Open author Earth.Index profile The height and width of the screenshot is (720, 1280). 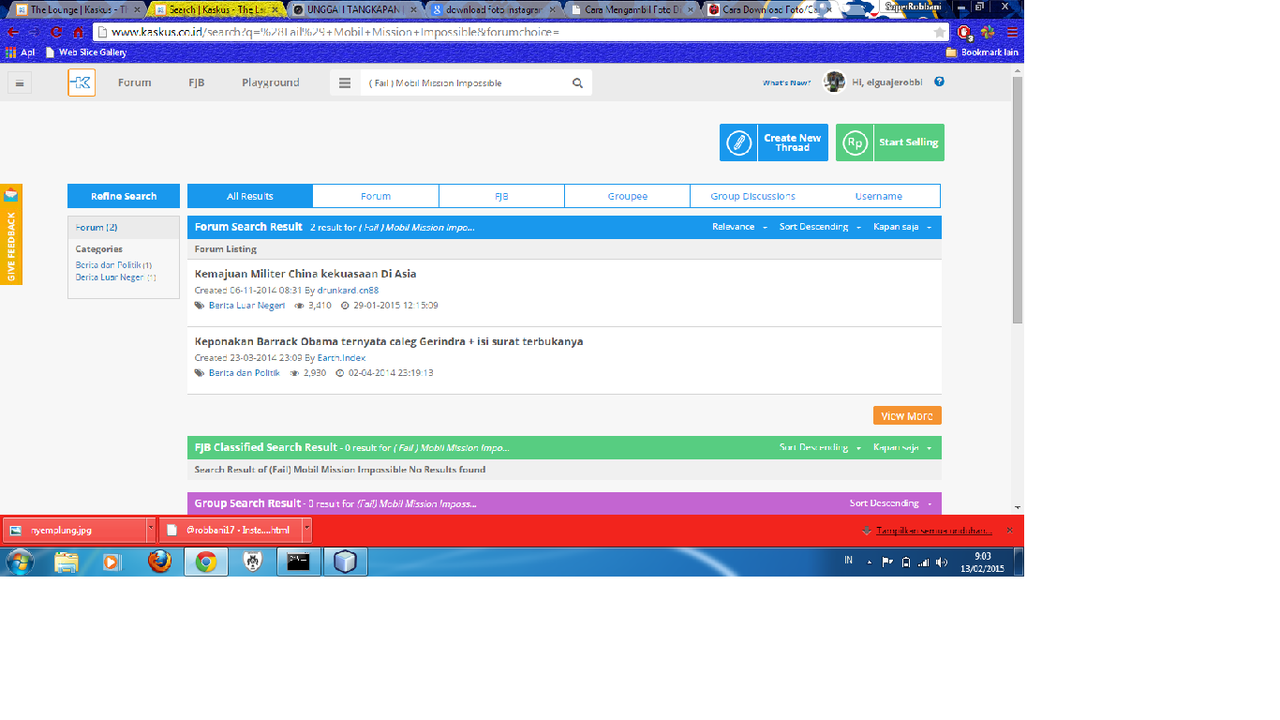pyautogui.click(x=342, y=357)
